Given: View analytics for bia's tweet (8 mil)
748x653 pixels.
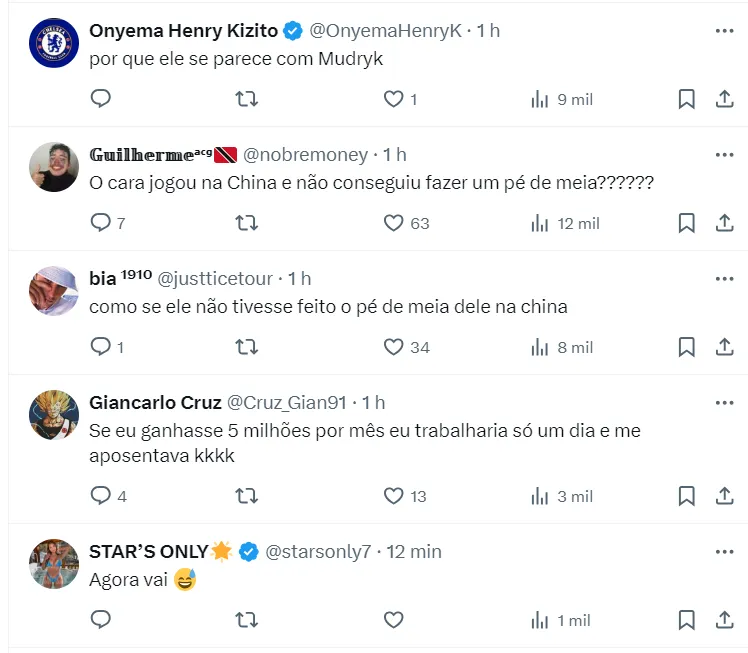Looking at the screenshot, I should point(564,347).
